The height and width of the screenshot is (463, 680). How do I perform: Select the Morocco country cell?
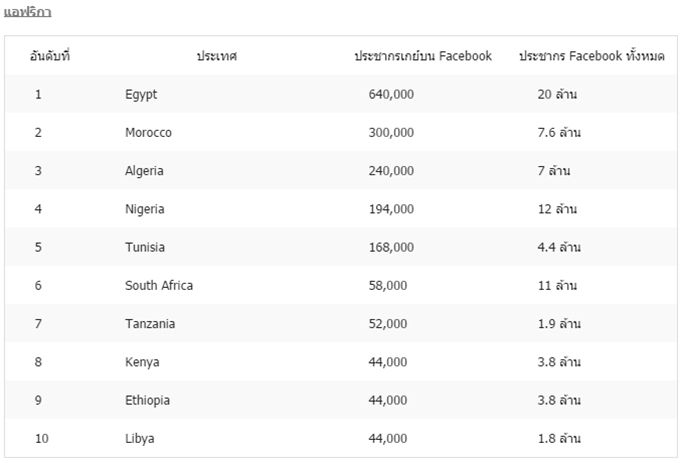[x=148, y=133]
